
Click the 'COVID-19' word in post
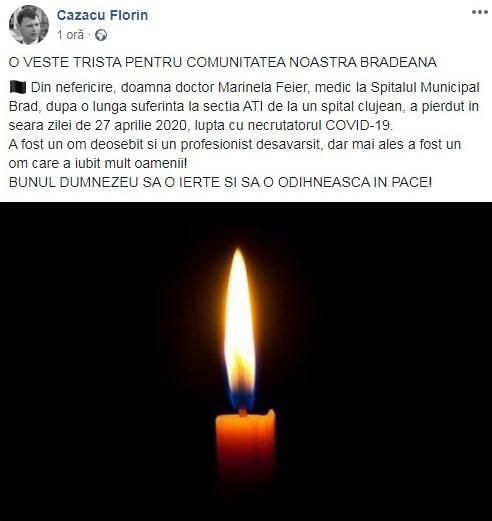click(x=359, y=126)
